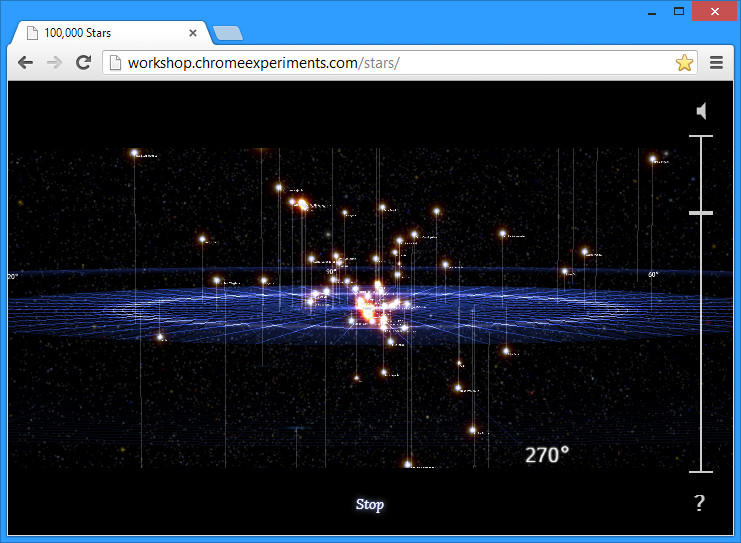Click the Stop link below the star view
Viewport: 741px width, 543px height.
[369, 504]
